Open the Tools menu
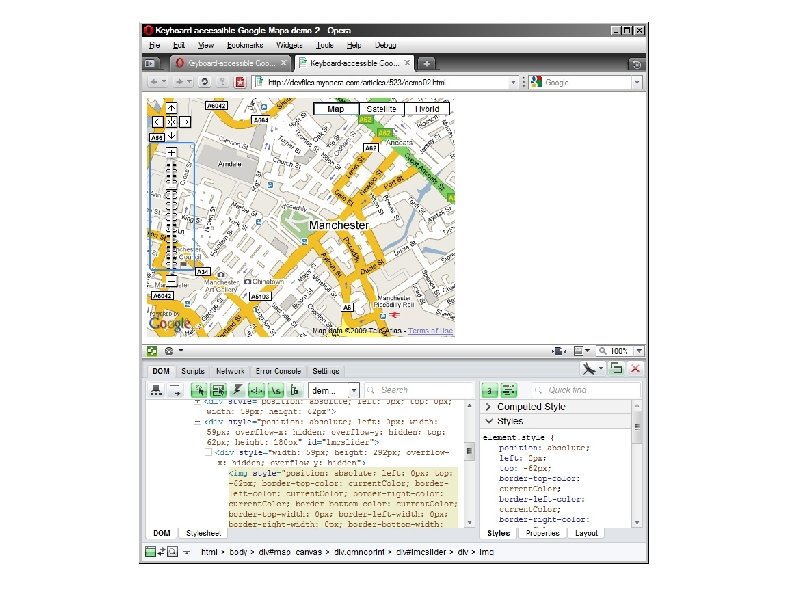The height and width of the screenshot is (595, 794). [x=325, y=45]
